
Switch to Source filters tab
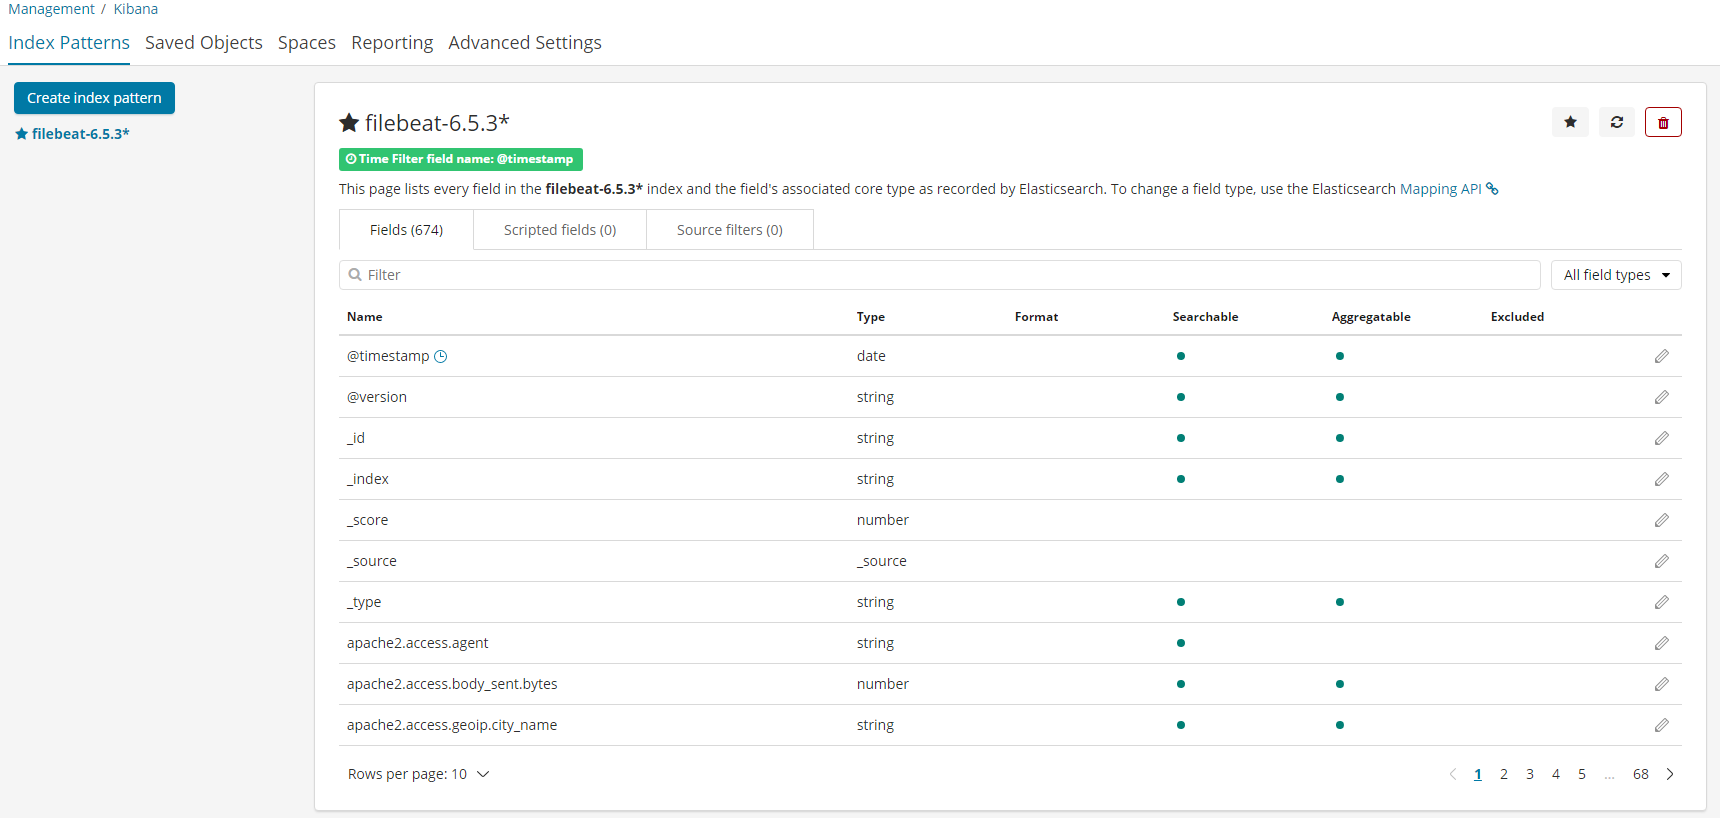coord(730,230)
